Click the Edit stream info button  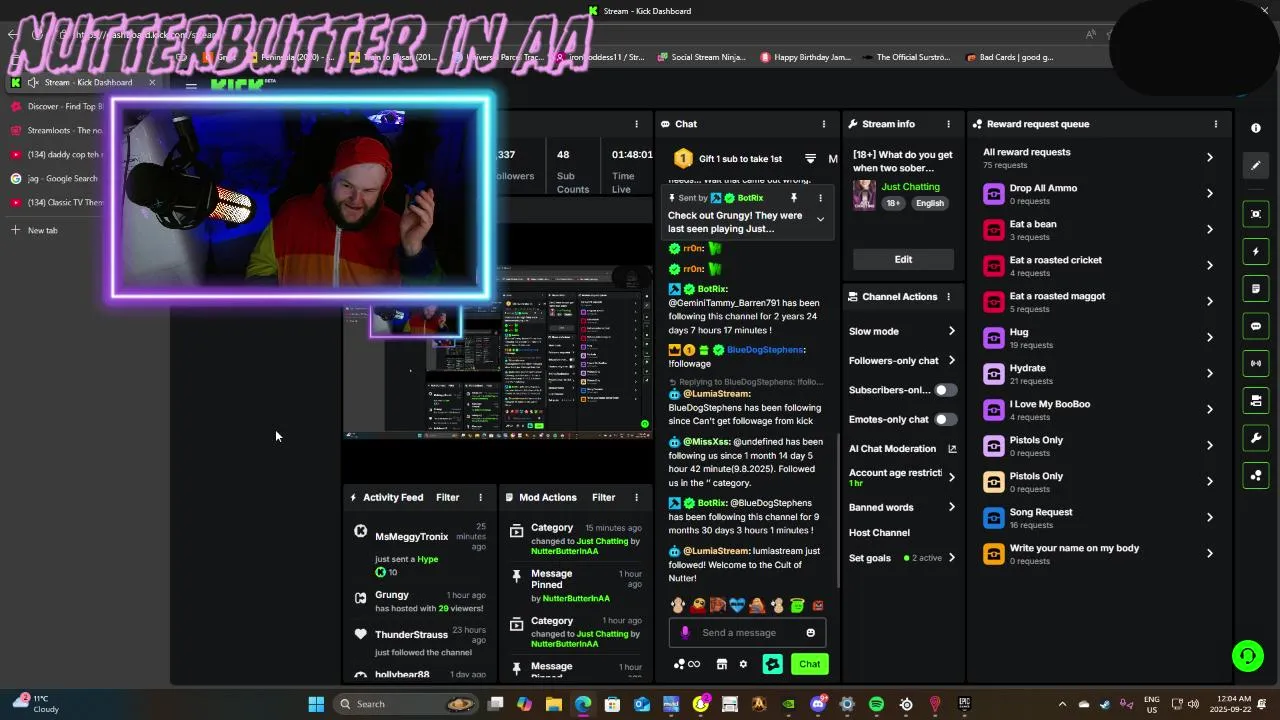click(x=903, y=259)
